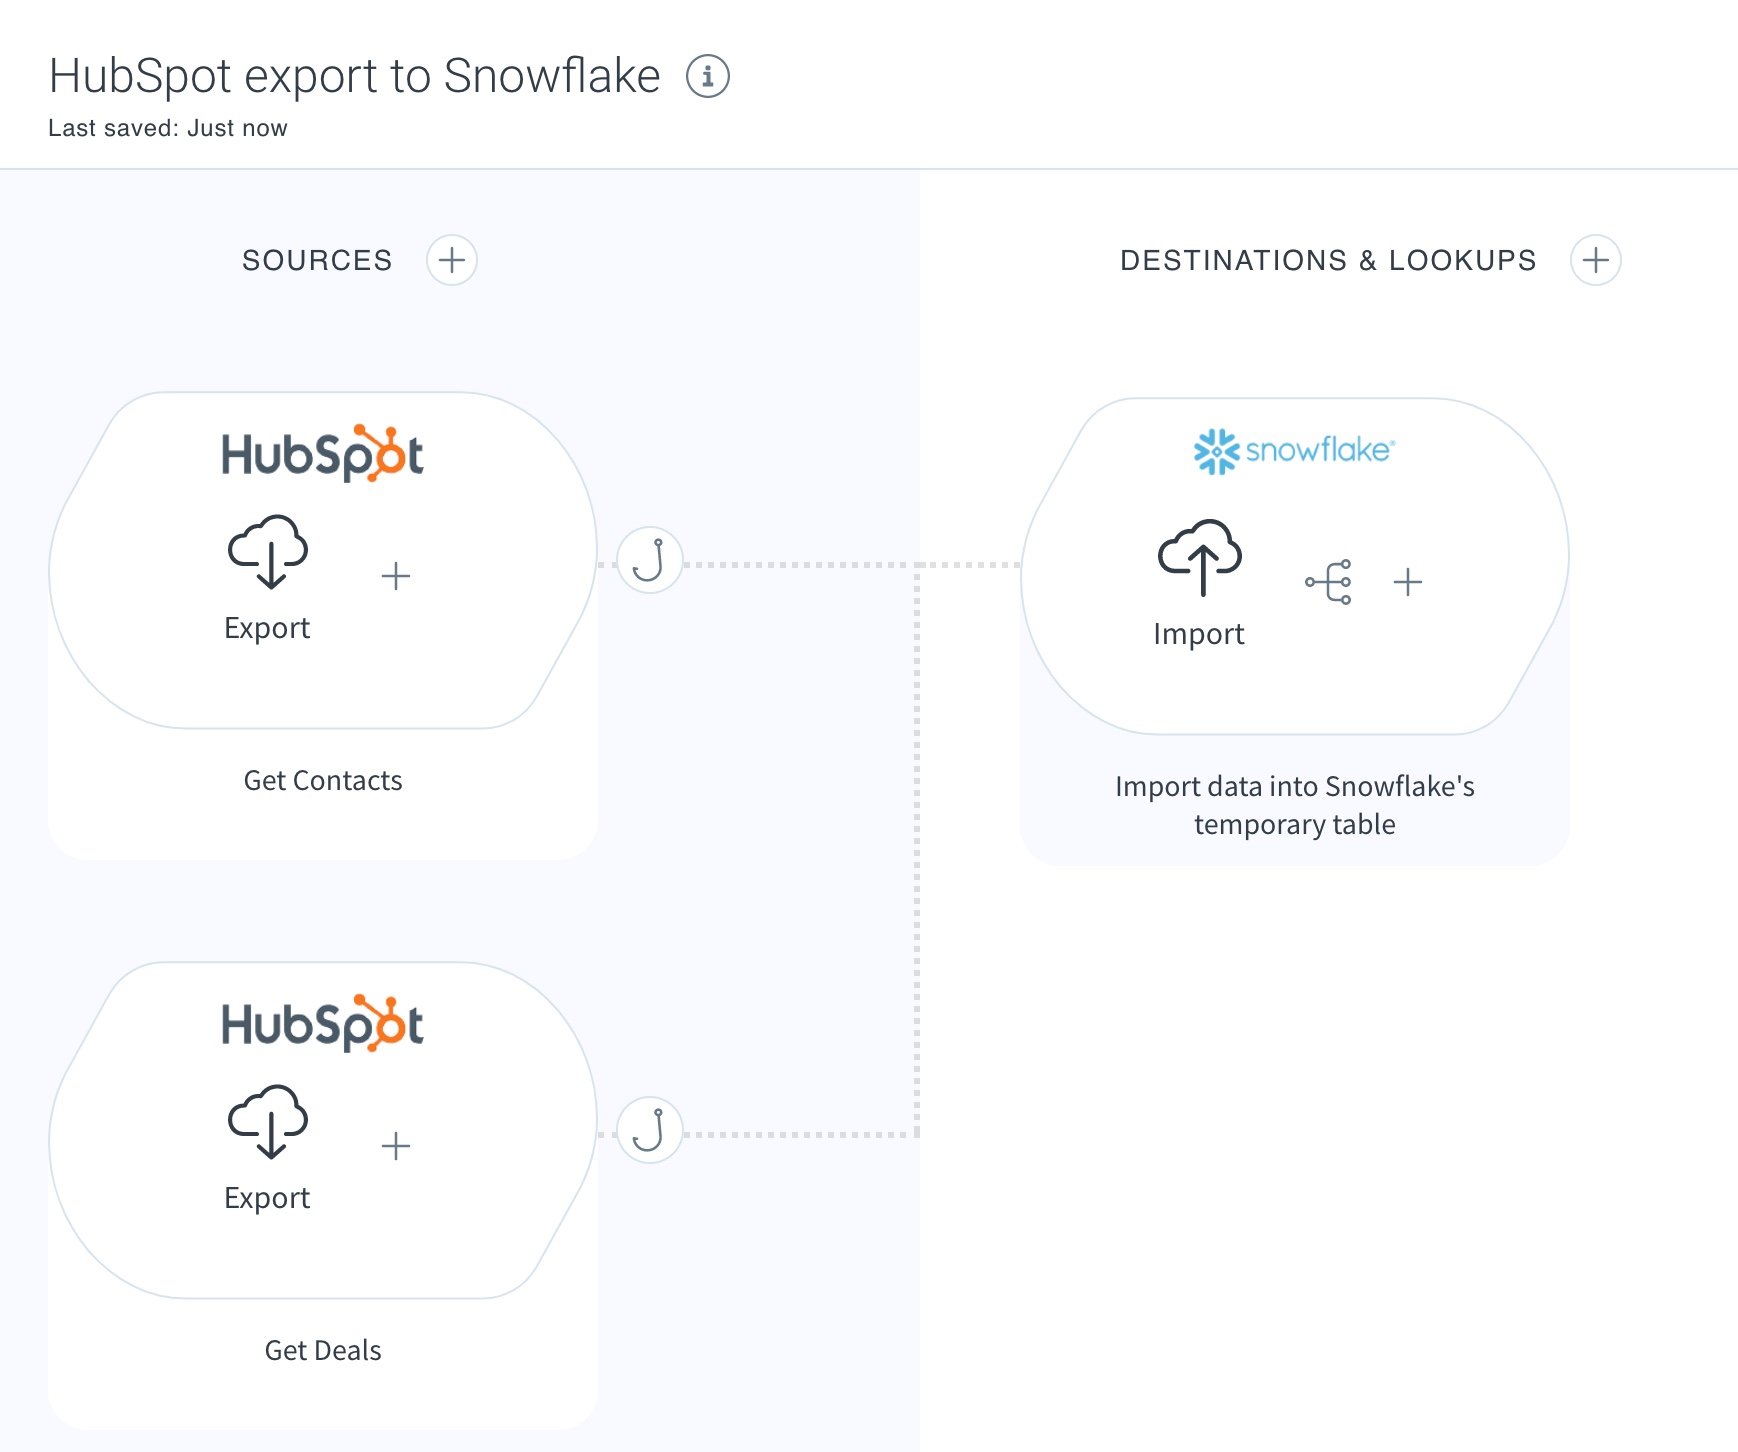Select the Get Deals label
This screenshot has width=1738, height=1452.
pos(323,1350)
